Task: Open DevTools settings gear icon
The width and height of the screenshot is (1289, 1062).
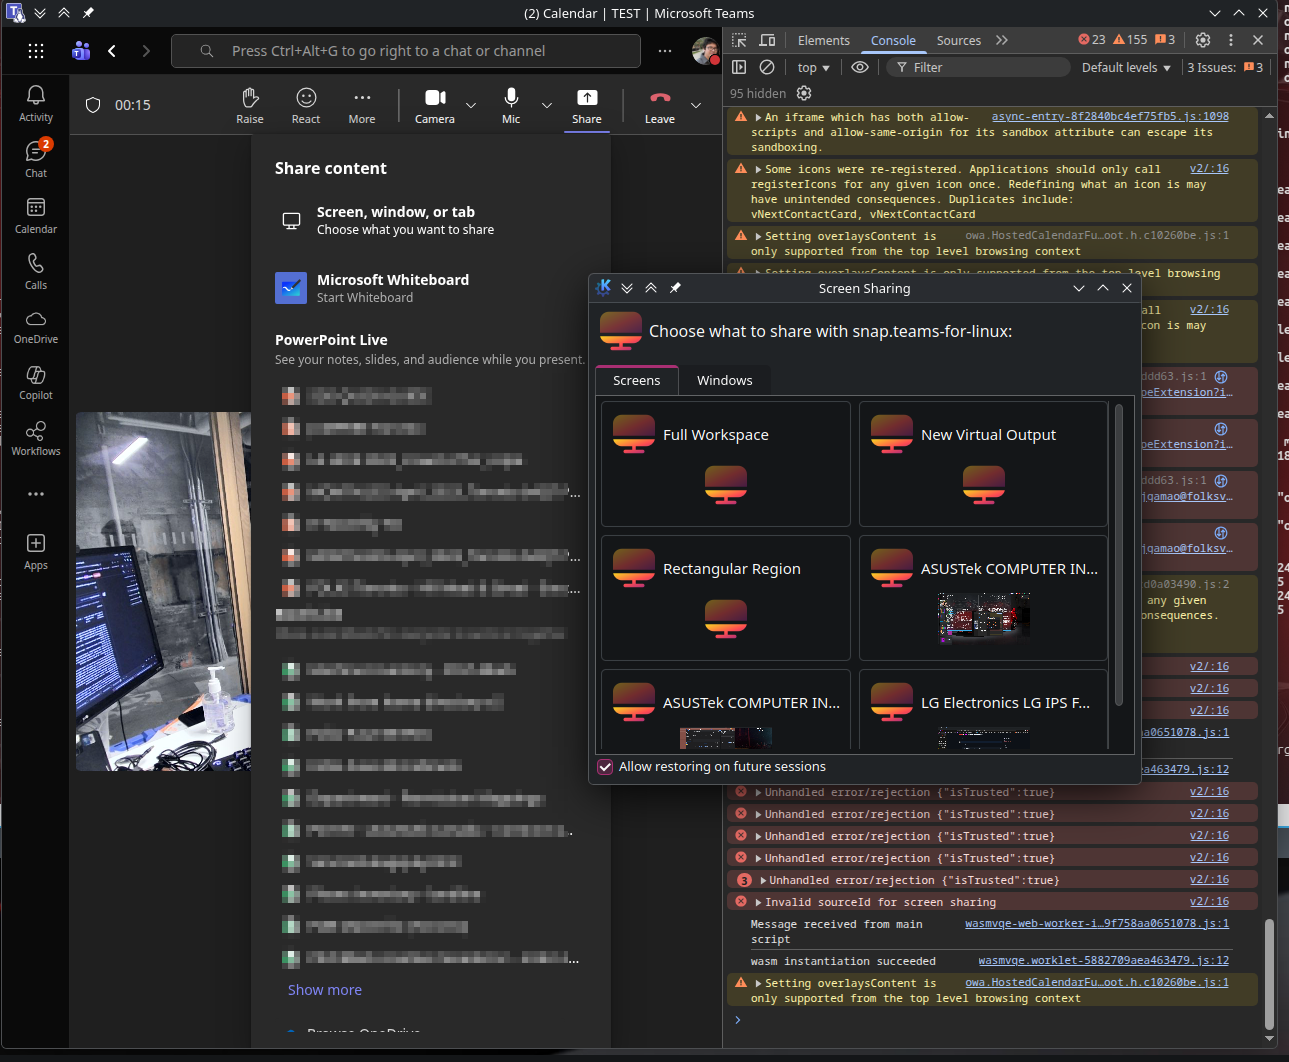Action: click(1203, 40)
